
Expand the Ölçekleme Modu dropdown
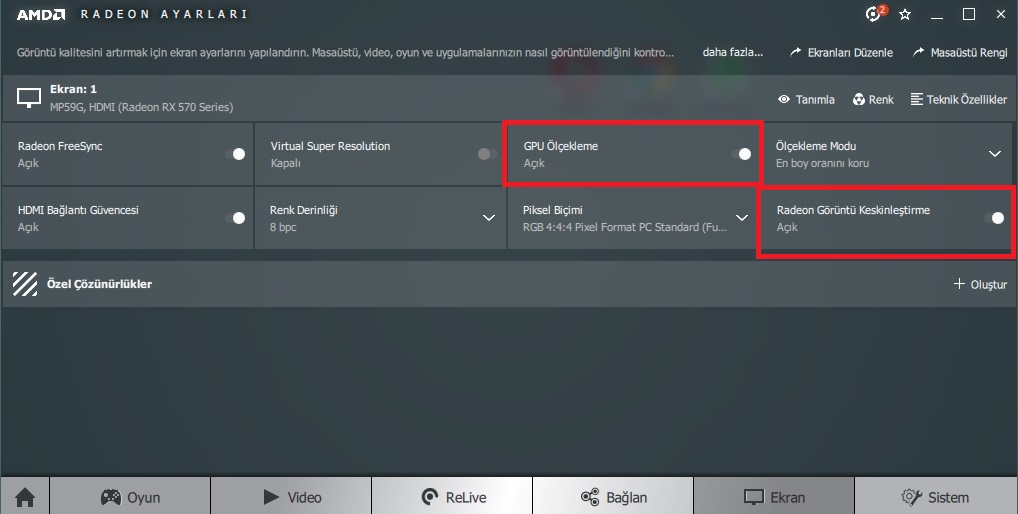995,154
